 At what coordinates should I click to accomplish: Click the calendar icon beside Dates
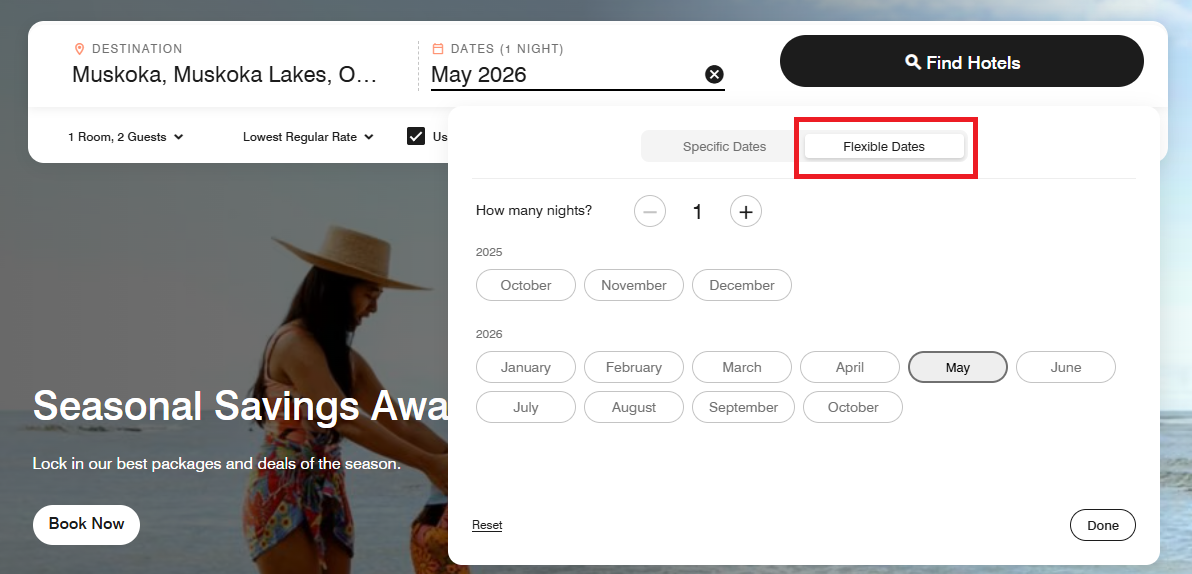(x=438, y=49)
